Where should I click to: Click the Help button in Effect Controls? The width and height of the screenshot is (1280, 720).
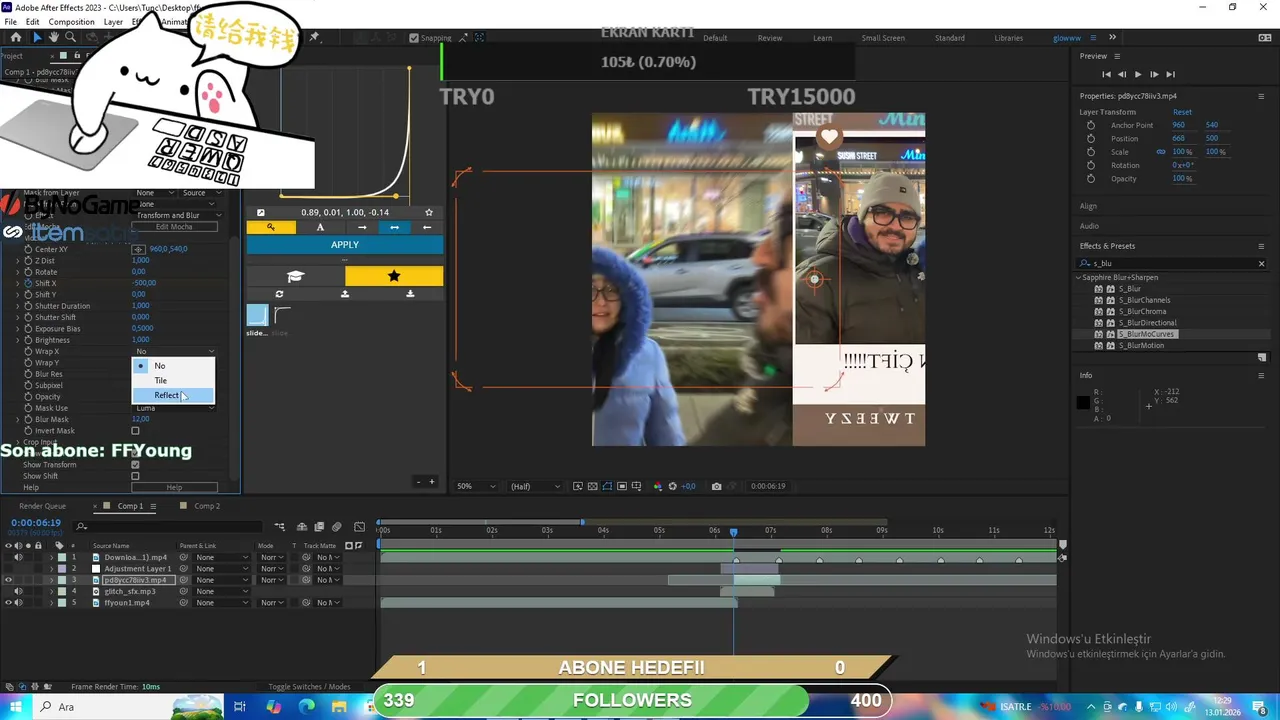click(175, 487)
